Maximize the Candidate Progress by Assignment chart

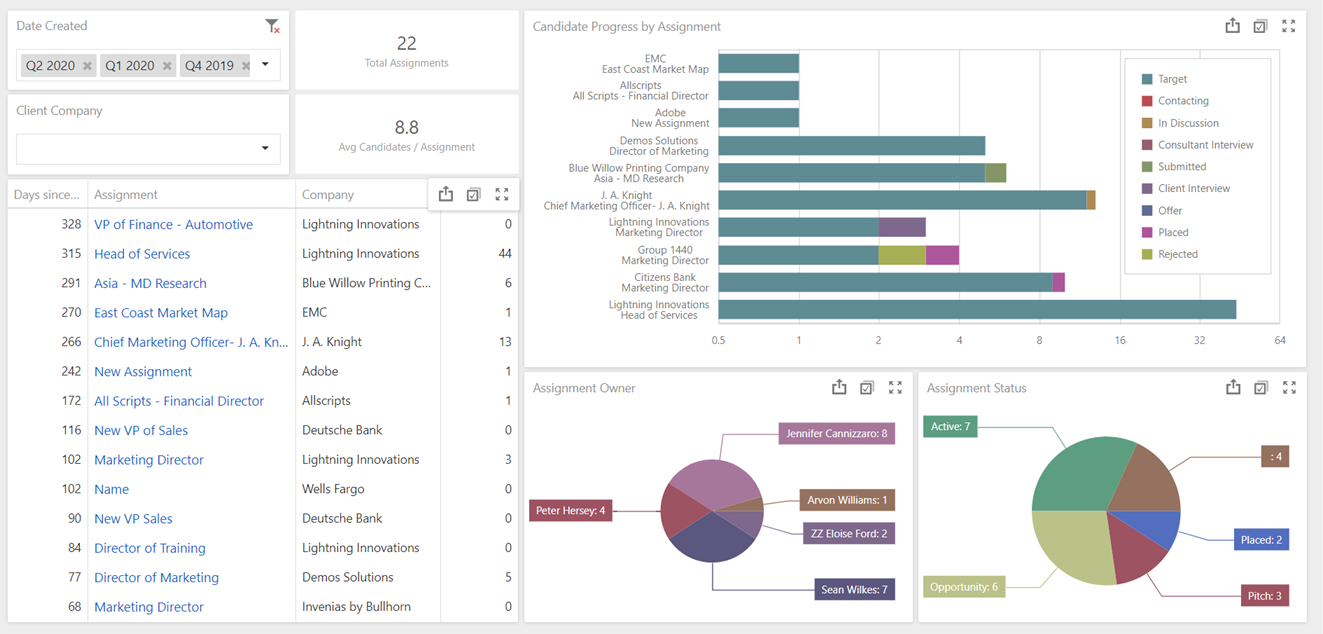click(1288, 25)
